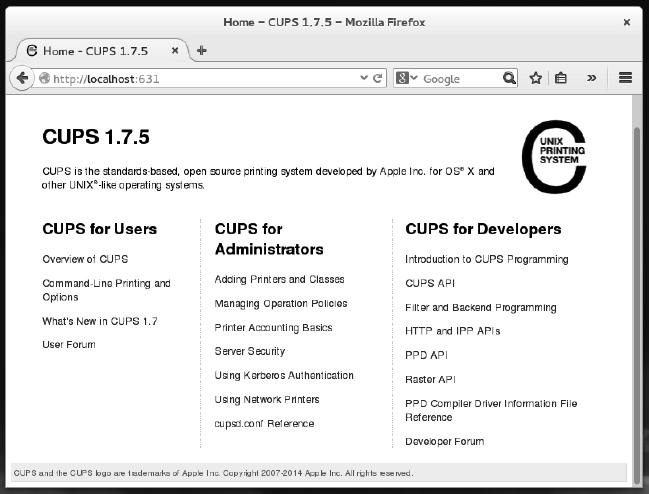Click the CUPS for Administrators heading
649x494 pixels.
click(x=269, y=239)
